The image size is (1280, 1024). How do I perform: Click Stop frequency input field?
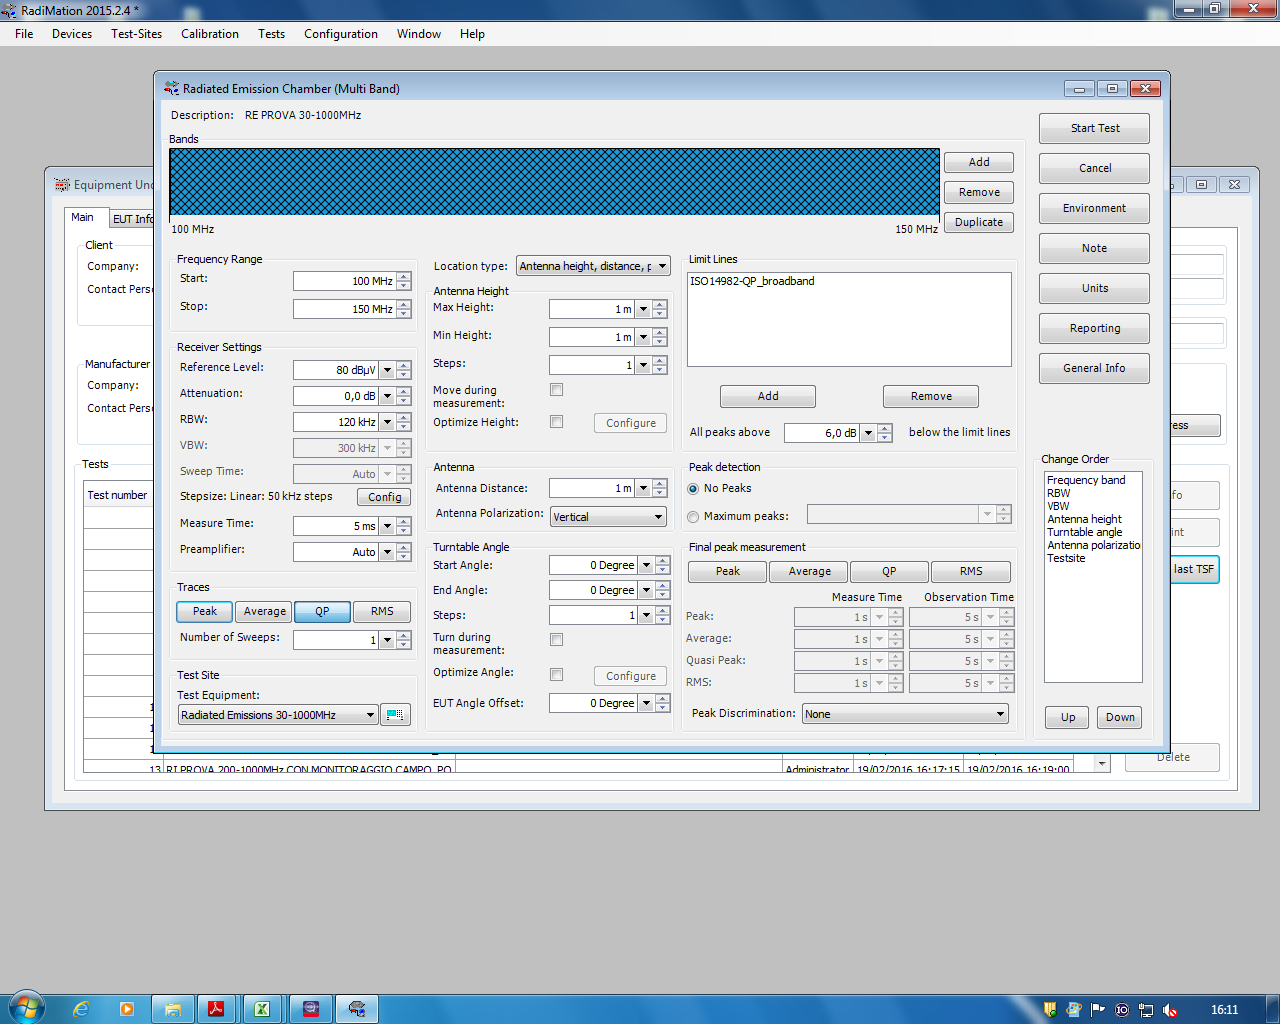[345, 309]
